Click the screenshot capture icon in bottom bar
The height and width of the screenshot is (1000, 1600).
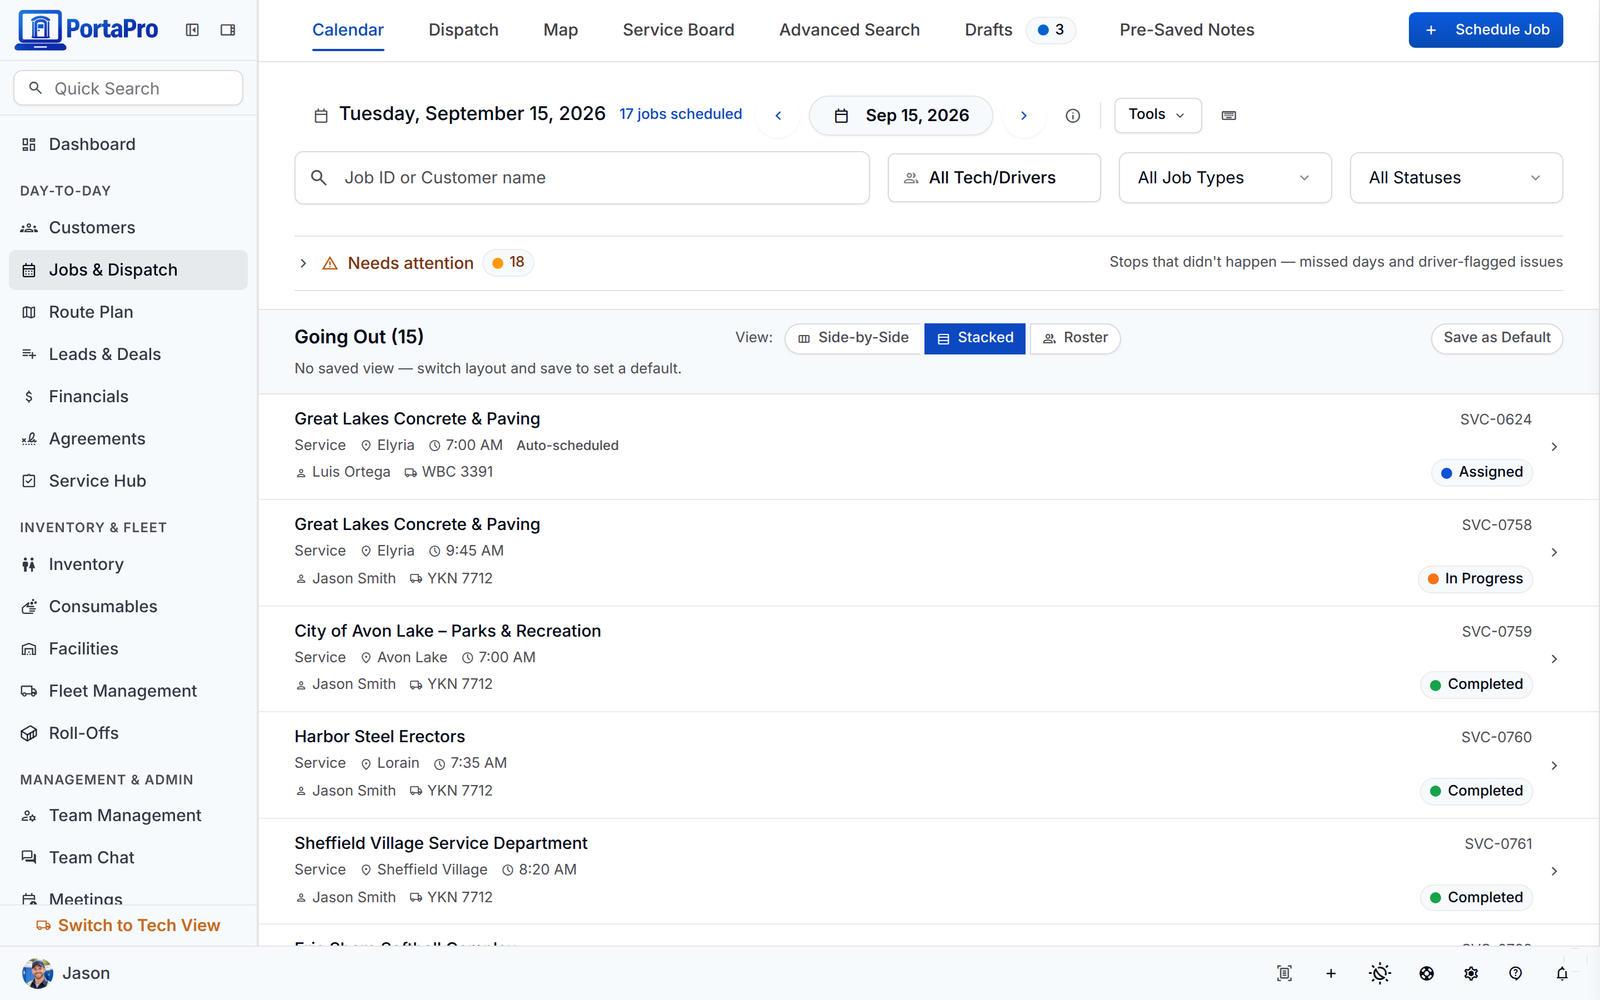coord(1285,973)
